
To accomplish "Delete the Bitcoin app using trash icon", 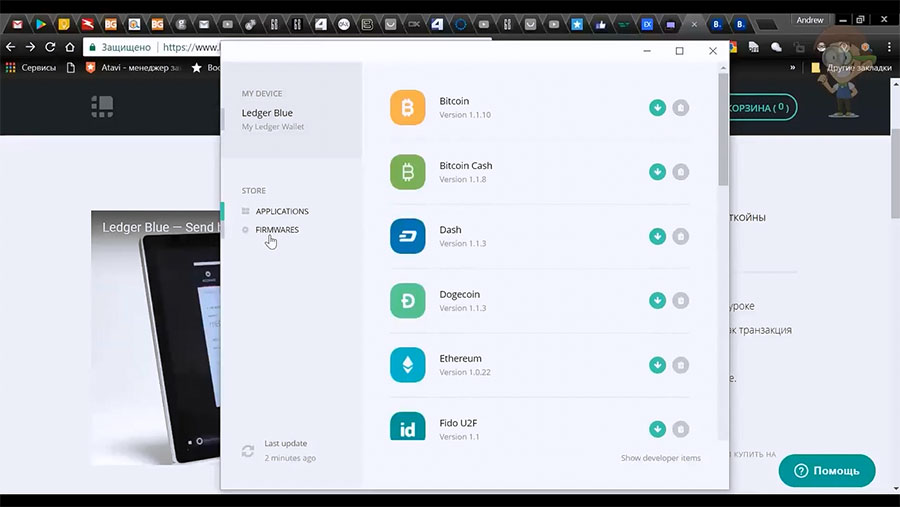I will (x=681, y=107).
